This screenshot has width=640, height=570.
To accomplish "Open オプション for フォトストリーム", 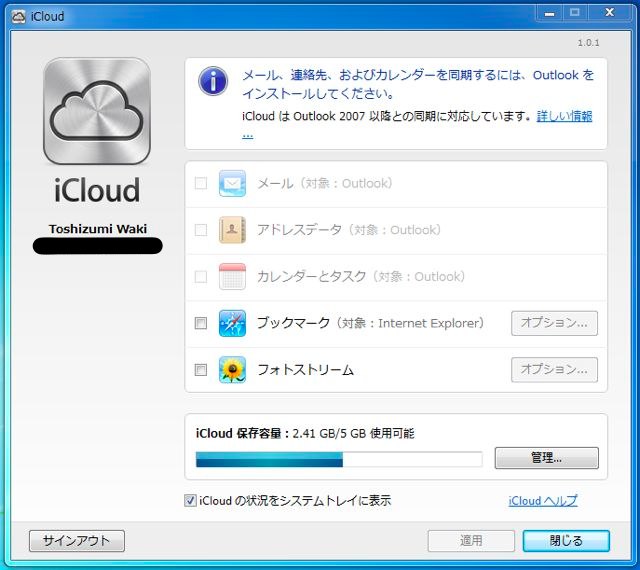I will click(x=554, y=370).
